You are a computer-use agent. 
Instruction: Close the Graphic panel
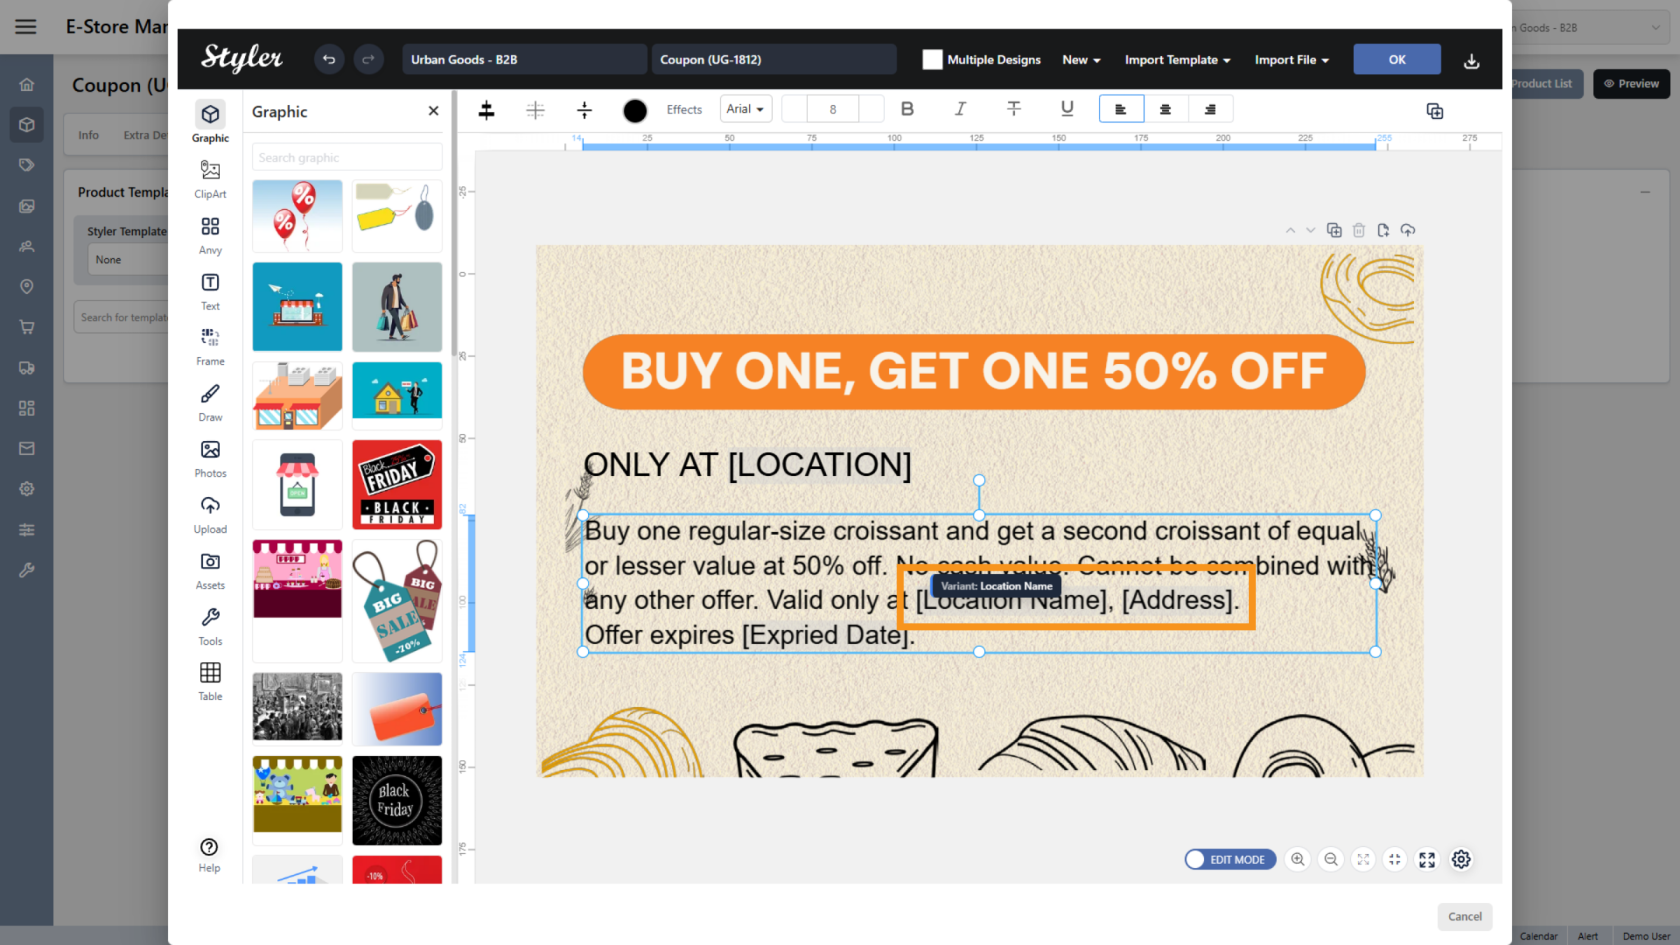[x=433, y=111]
